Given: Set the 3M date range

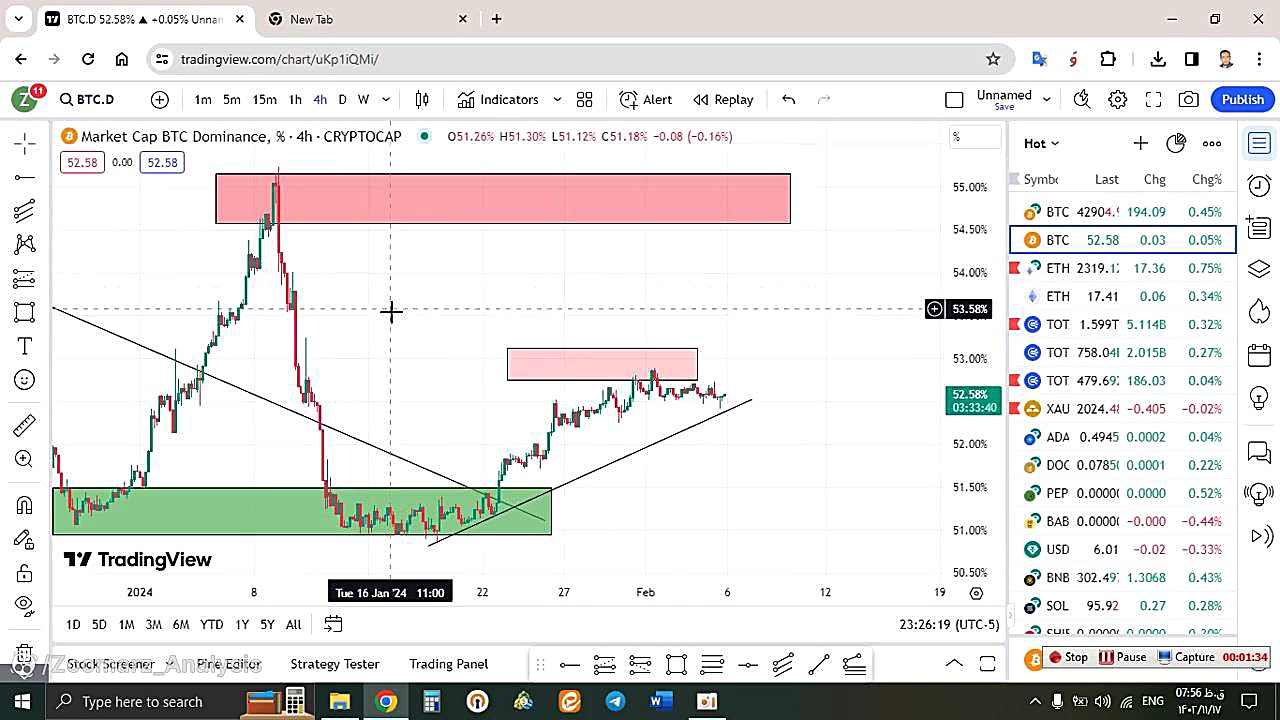Looking at the screenshot, I should pos(153,624).
